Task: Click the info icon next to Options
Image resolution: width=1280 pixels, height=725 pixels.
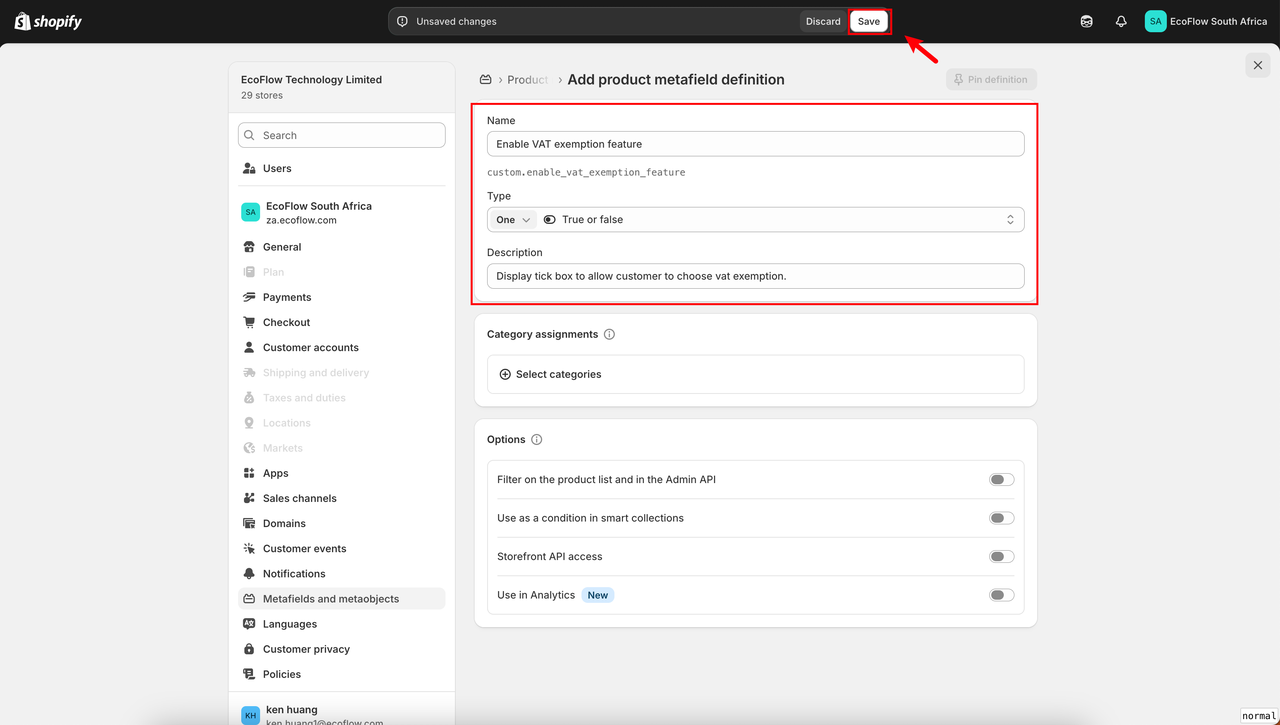Action: [537, 440]
